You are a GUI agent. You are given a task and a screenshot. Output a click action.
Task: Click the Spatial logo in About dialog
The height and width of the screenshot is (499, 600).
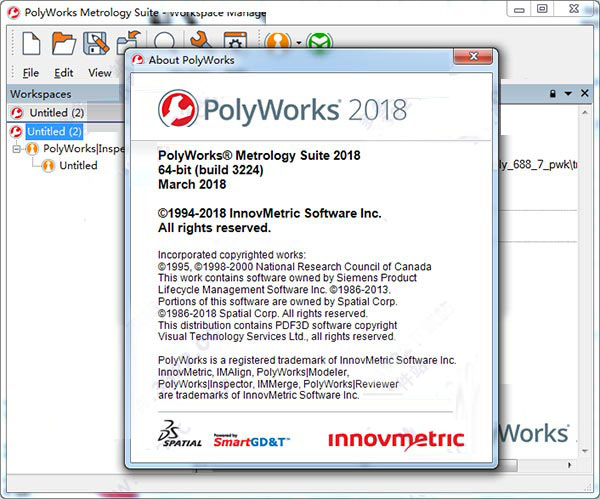179,434
